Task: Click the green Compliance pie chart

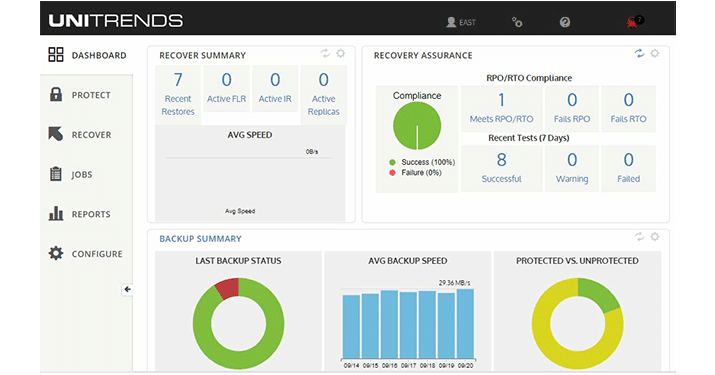Action: tap(417, 126)
